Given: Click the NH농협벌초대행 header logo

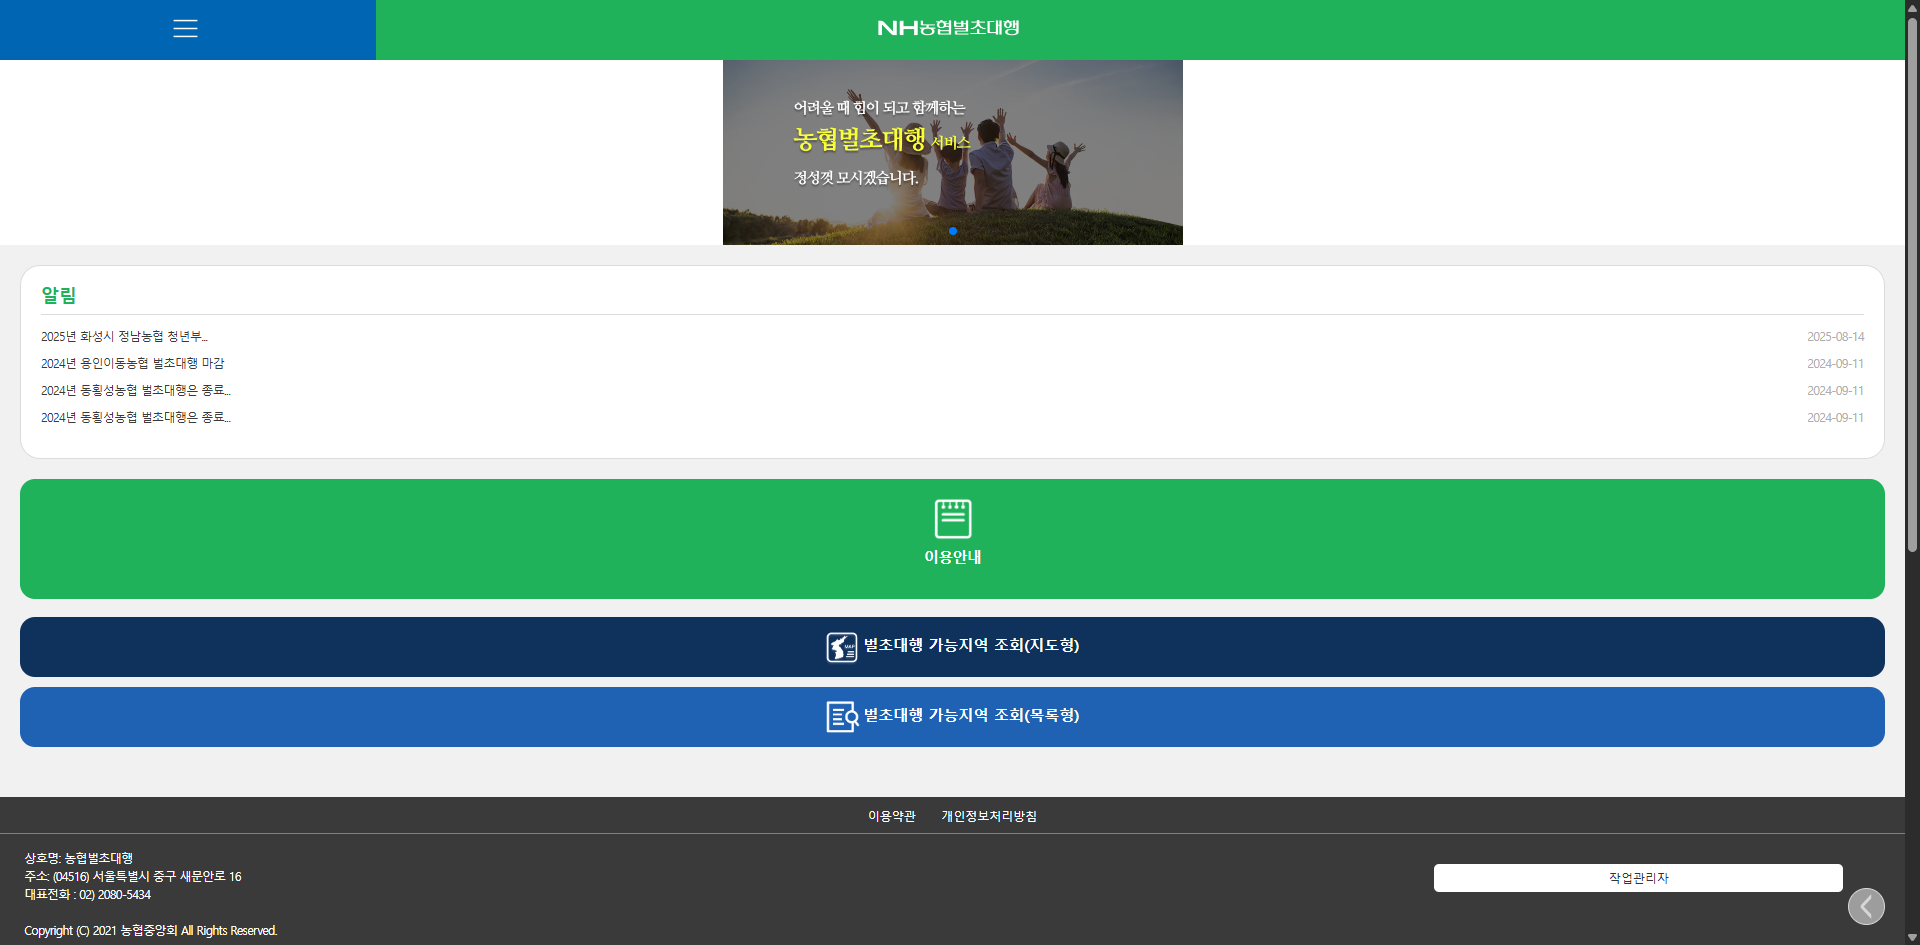Looking at the screenshot, I should coord(948,28).
